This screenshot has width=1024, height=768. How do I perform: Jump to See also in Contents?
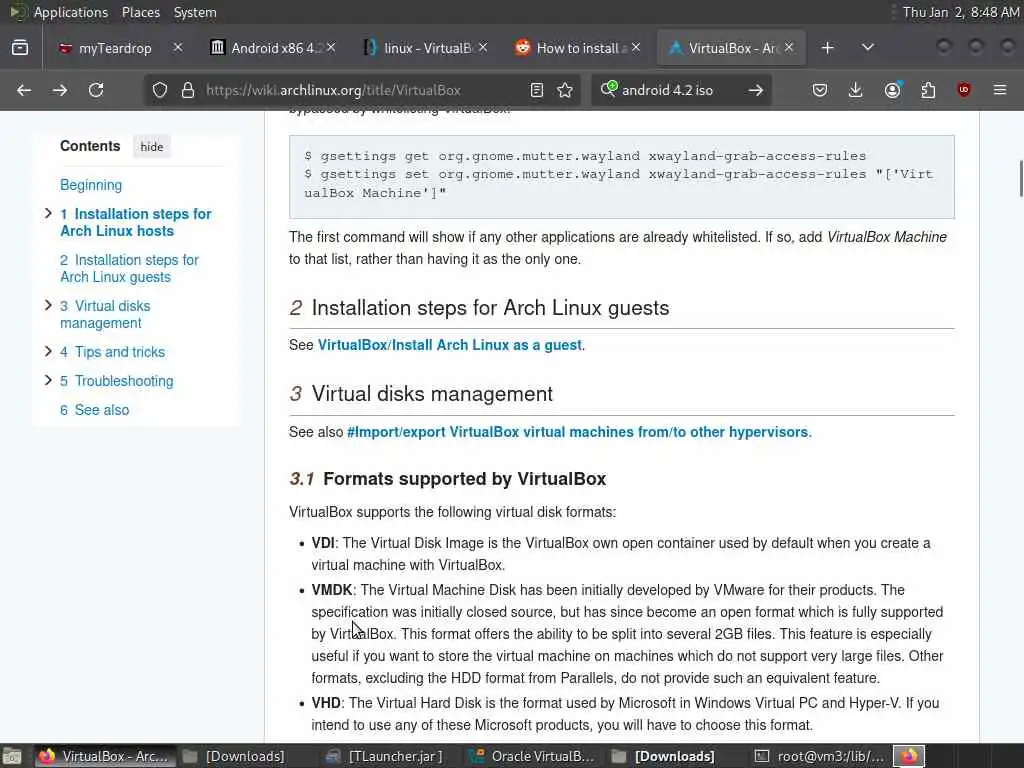95,410
